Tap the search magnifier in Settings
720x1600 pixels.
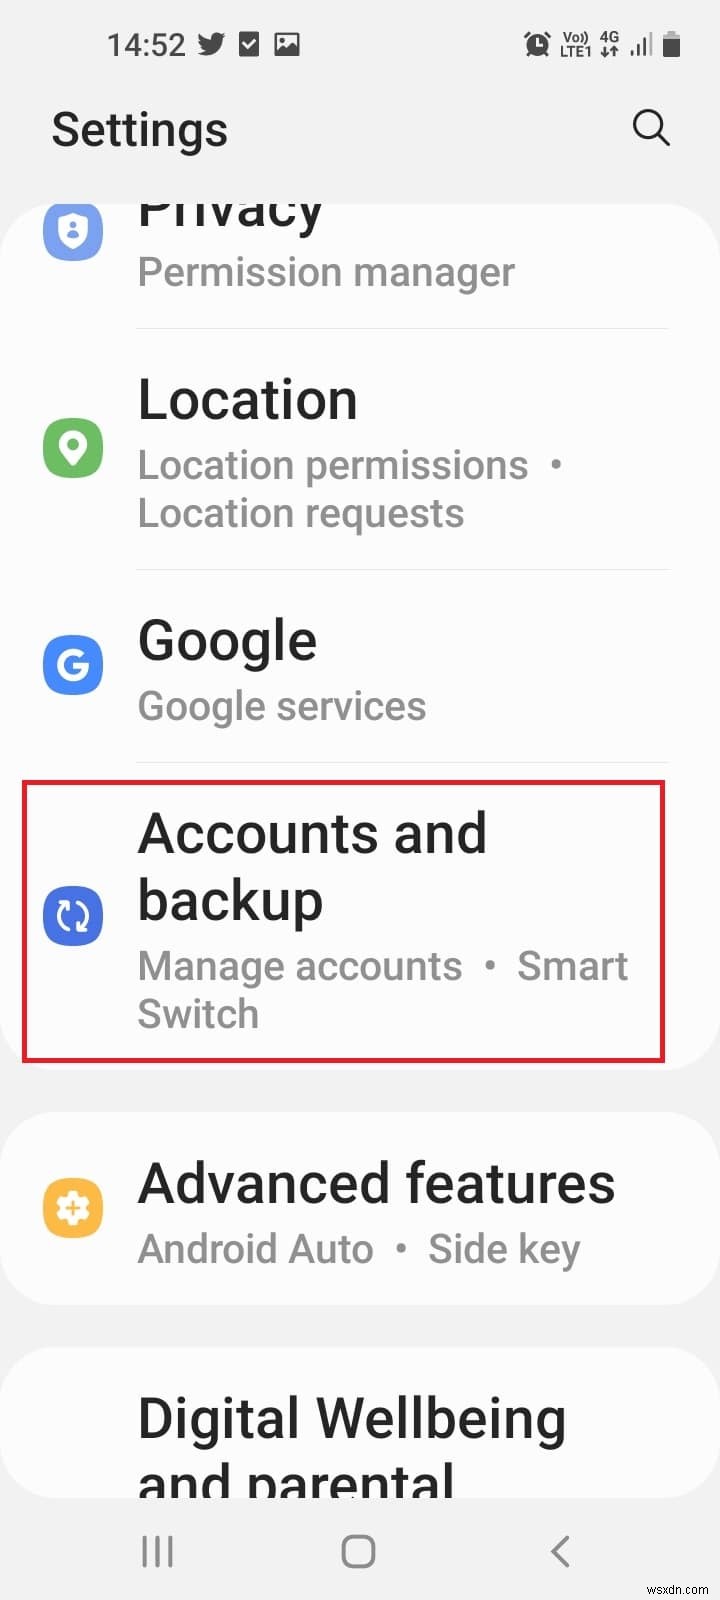tap(651, 128)
